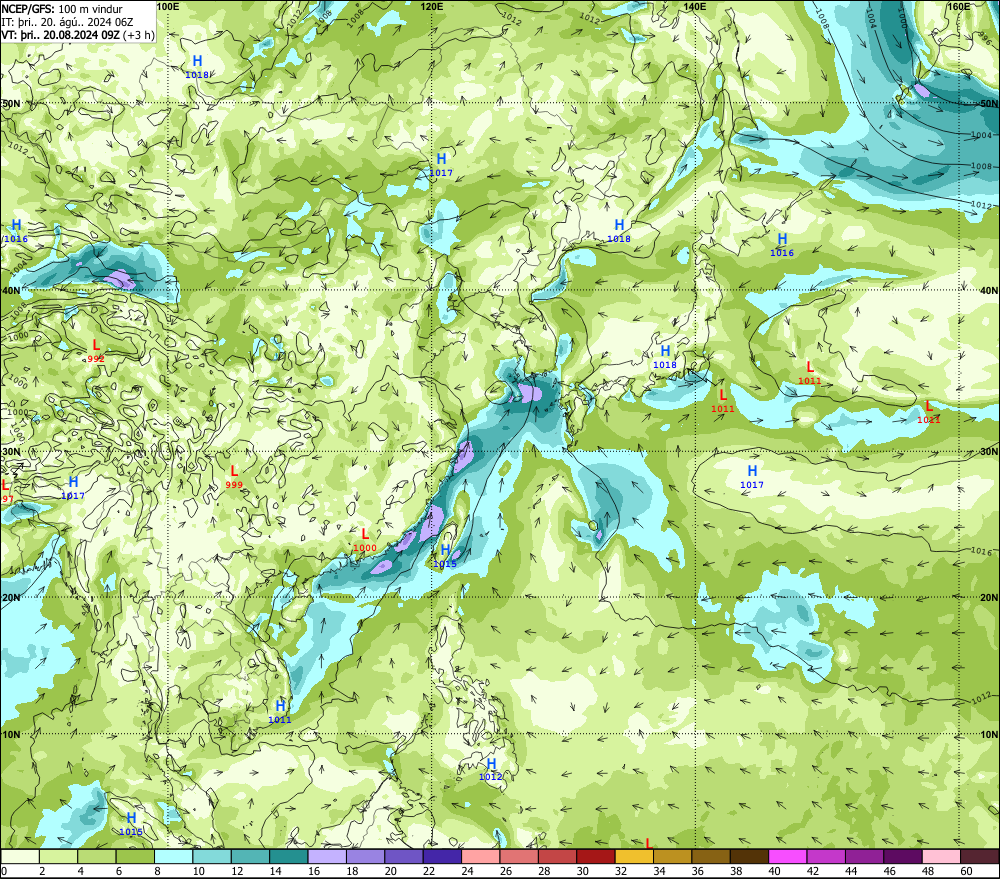Select the dark red 30–32 legend swatch

point(596,857)
